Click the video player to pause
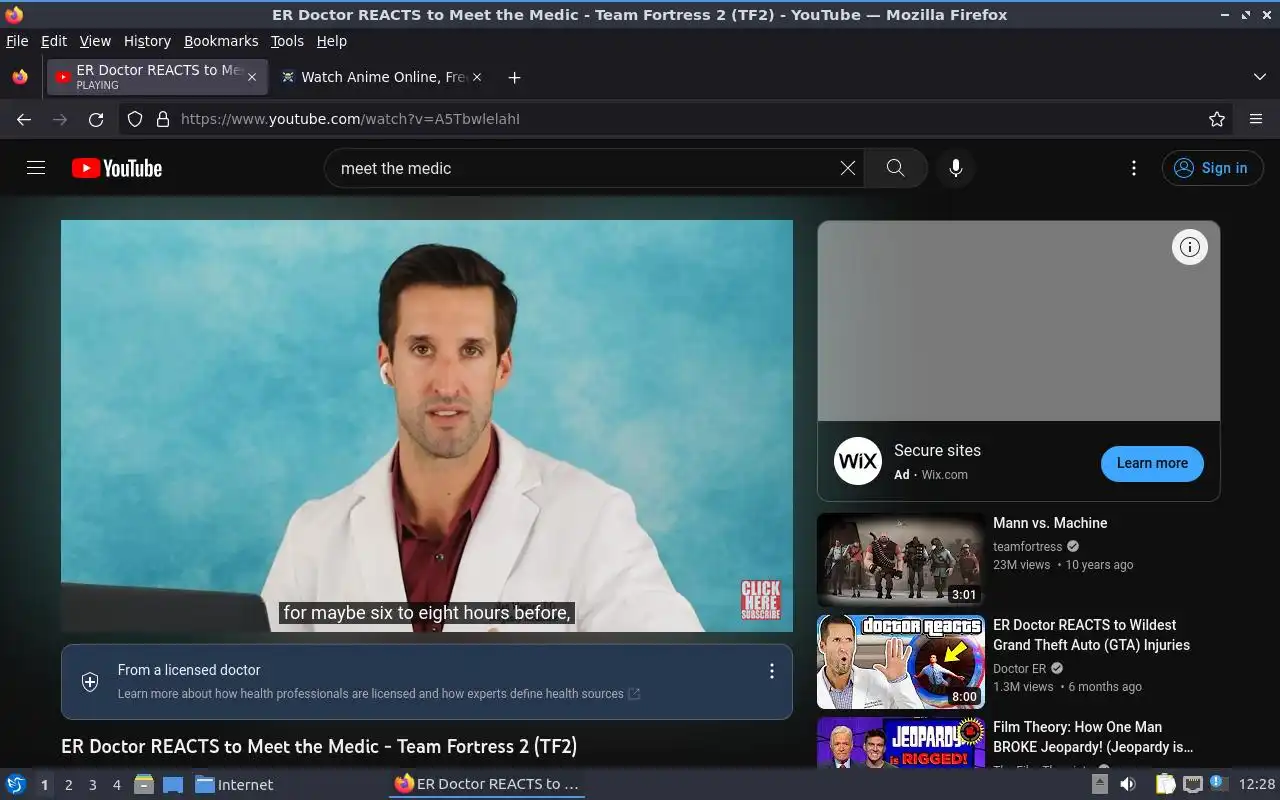Screen dimensions: 1280x800 coord(427,426)
